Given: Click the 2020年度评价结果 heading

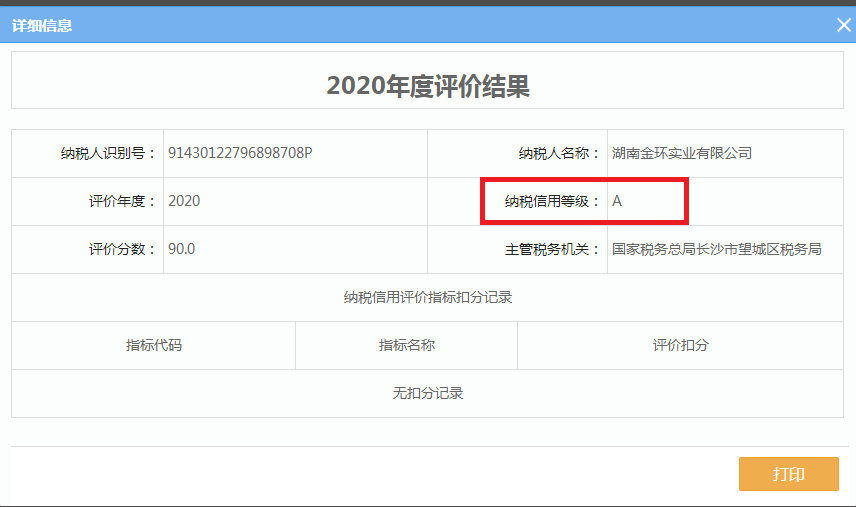Looking at the screenshot, I should coord(427,86).
